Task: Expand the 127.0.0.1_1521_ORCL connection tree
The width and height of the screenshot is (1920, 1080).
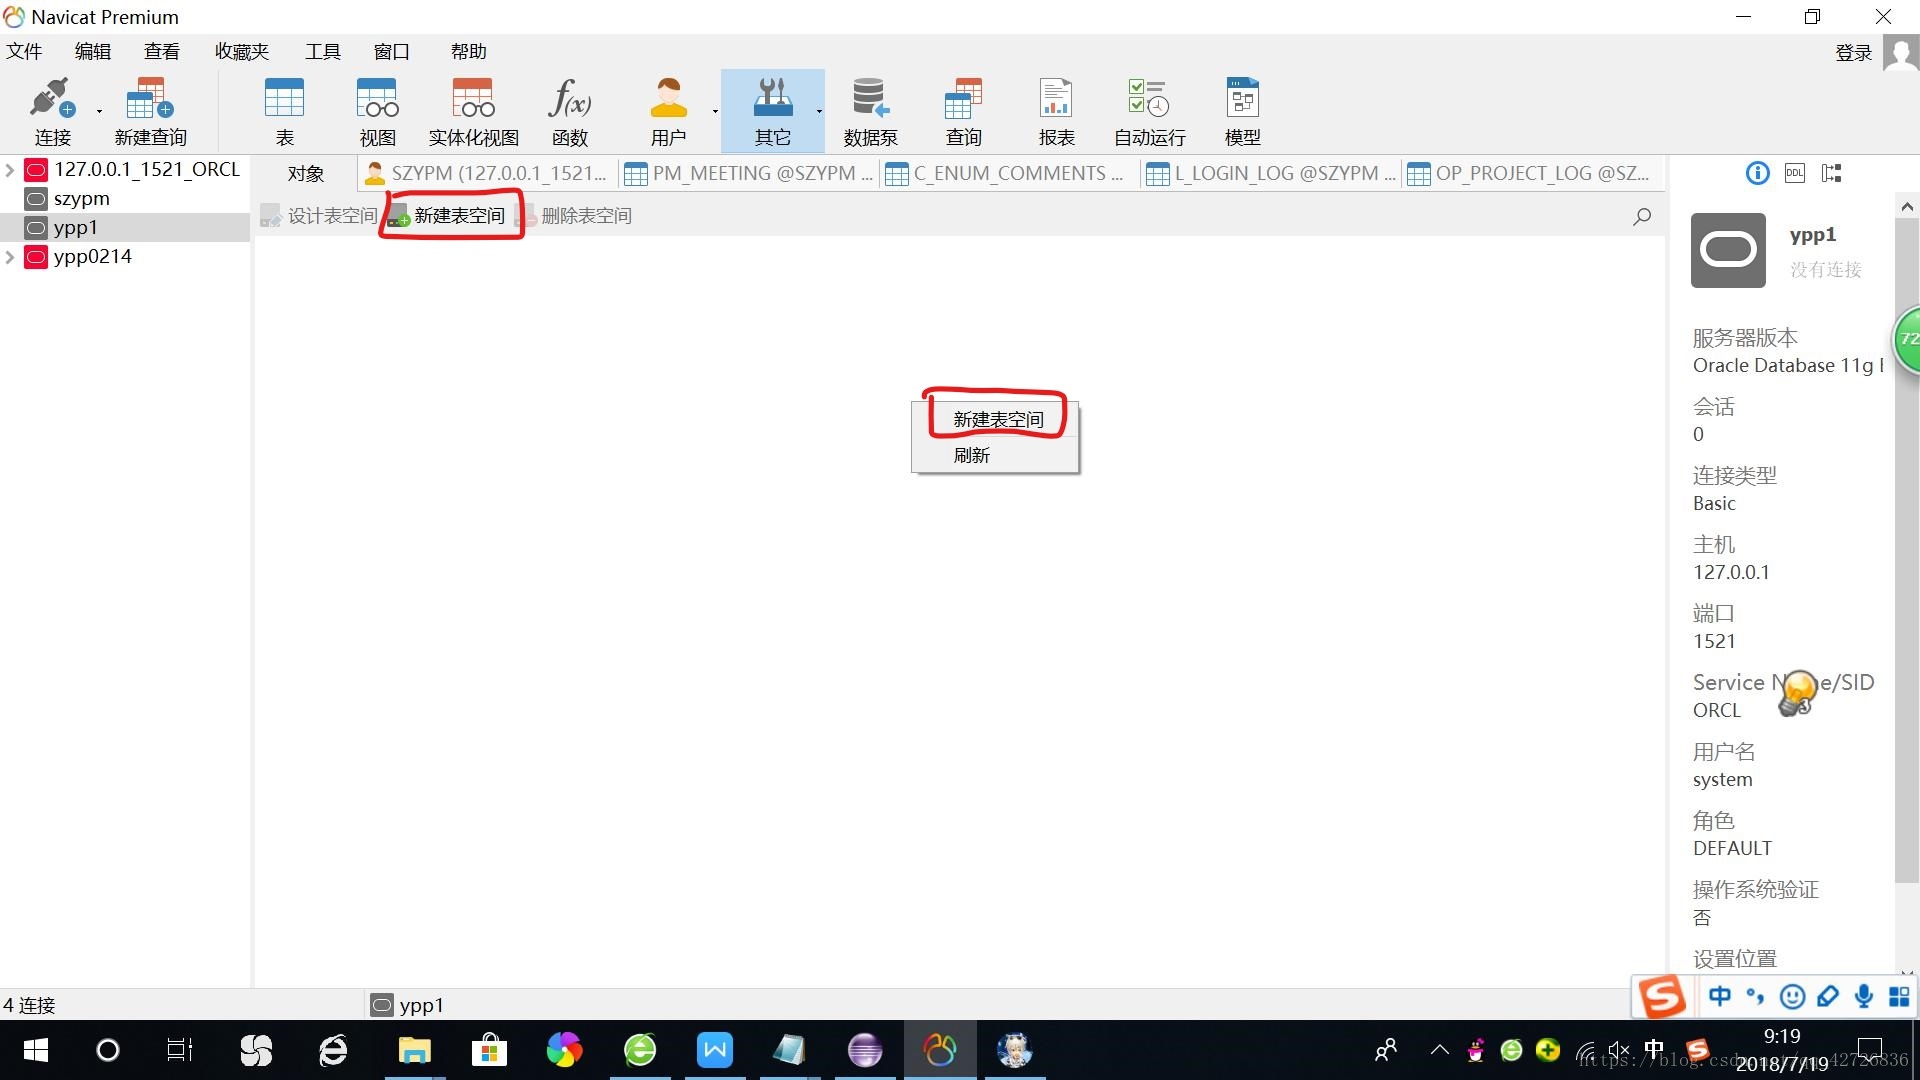Action: (x=10, y=170)
